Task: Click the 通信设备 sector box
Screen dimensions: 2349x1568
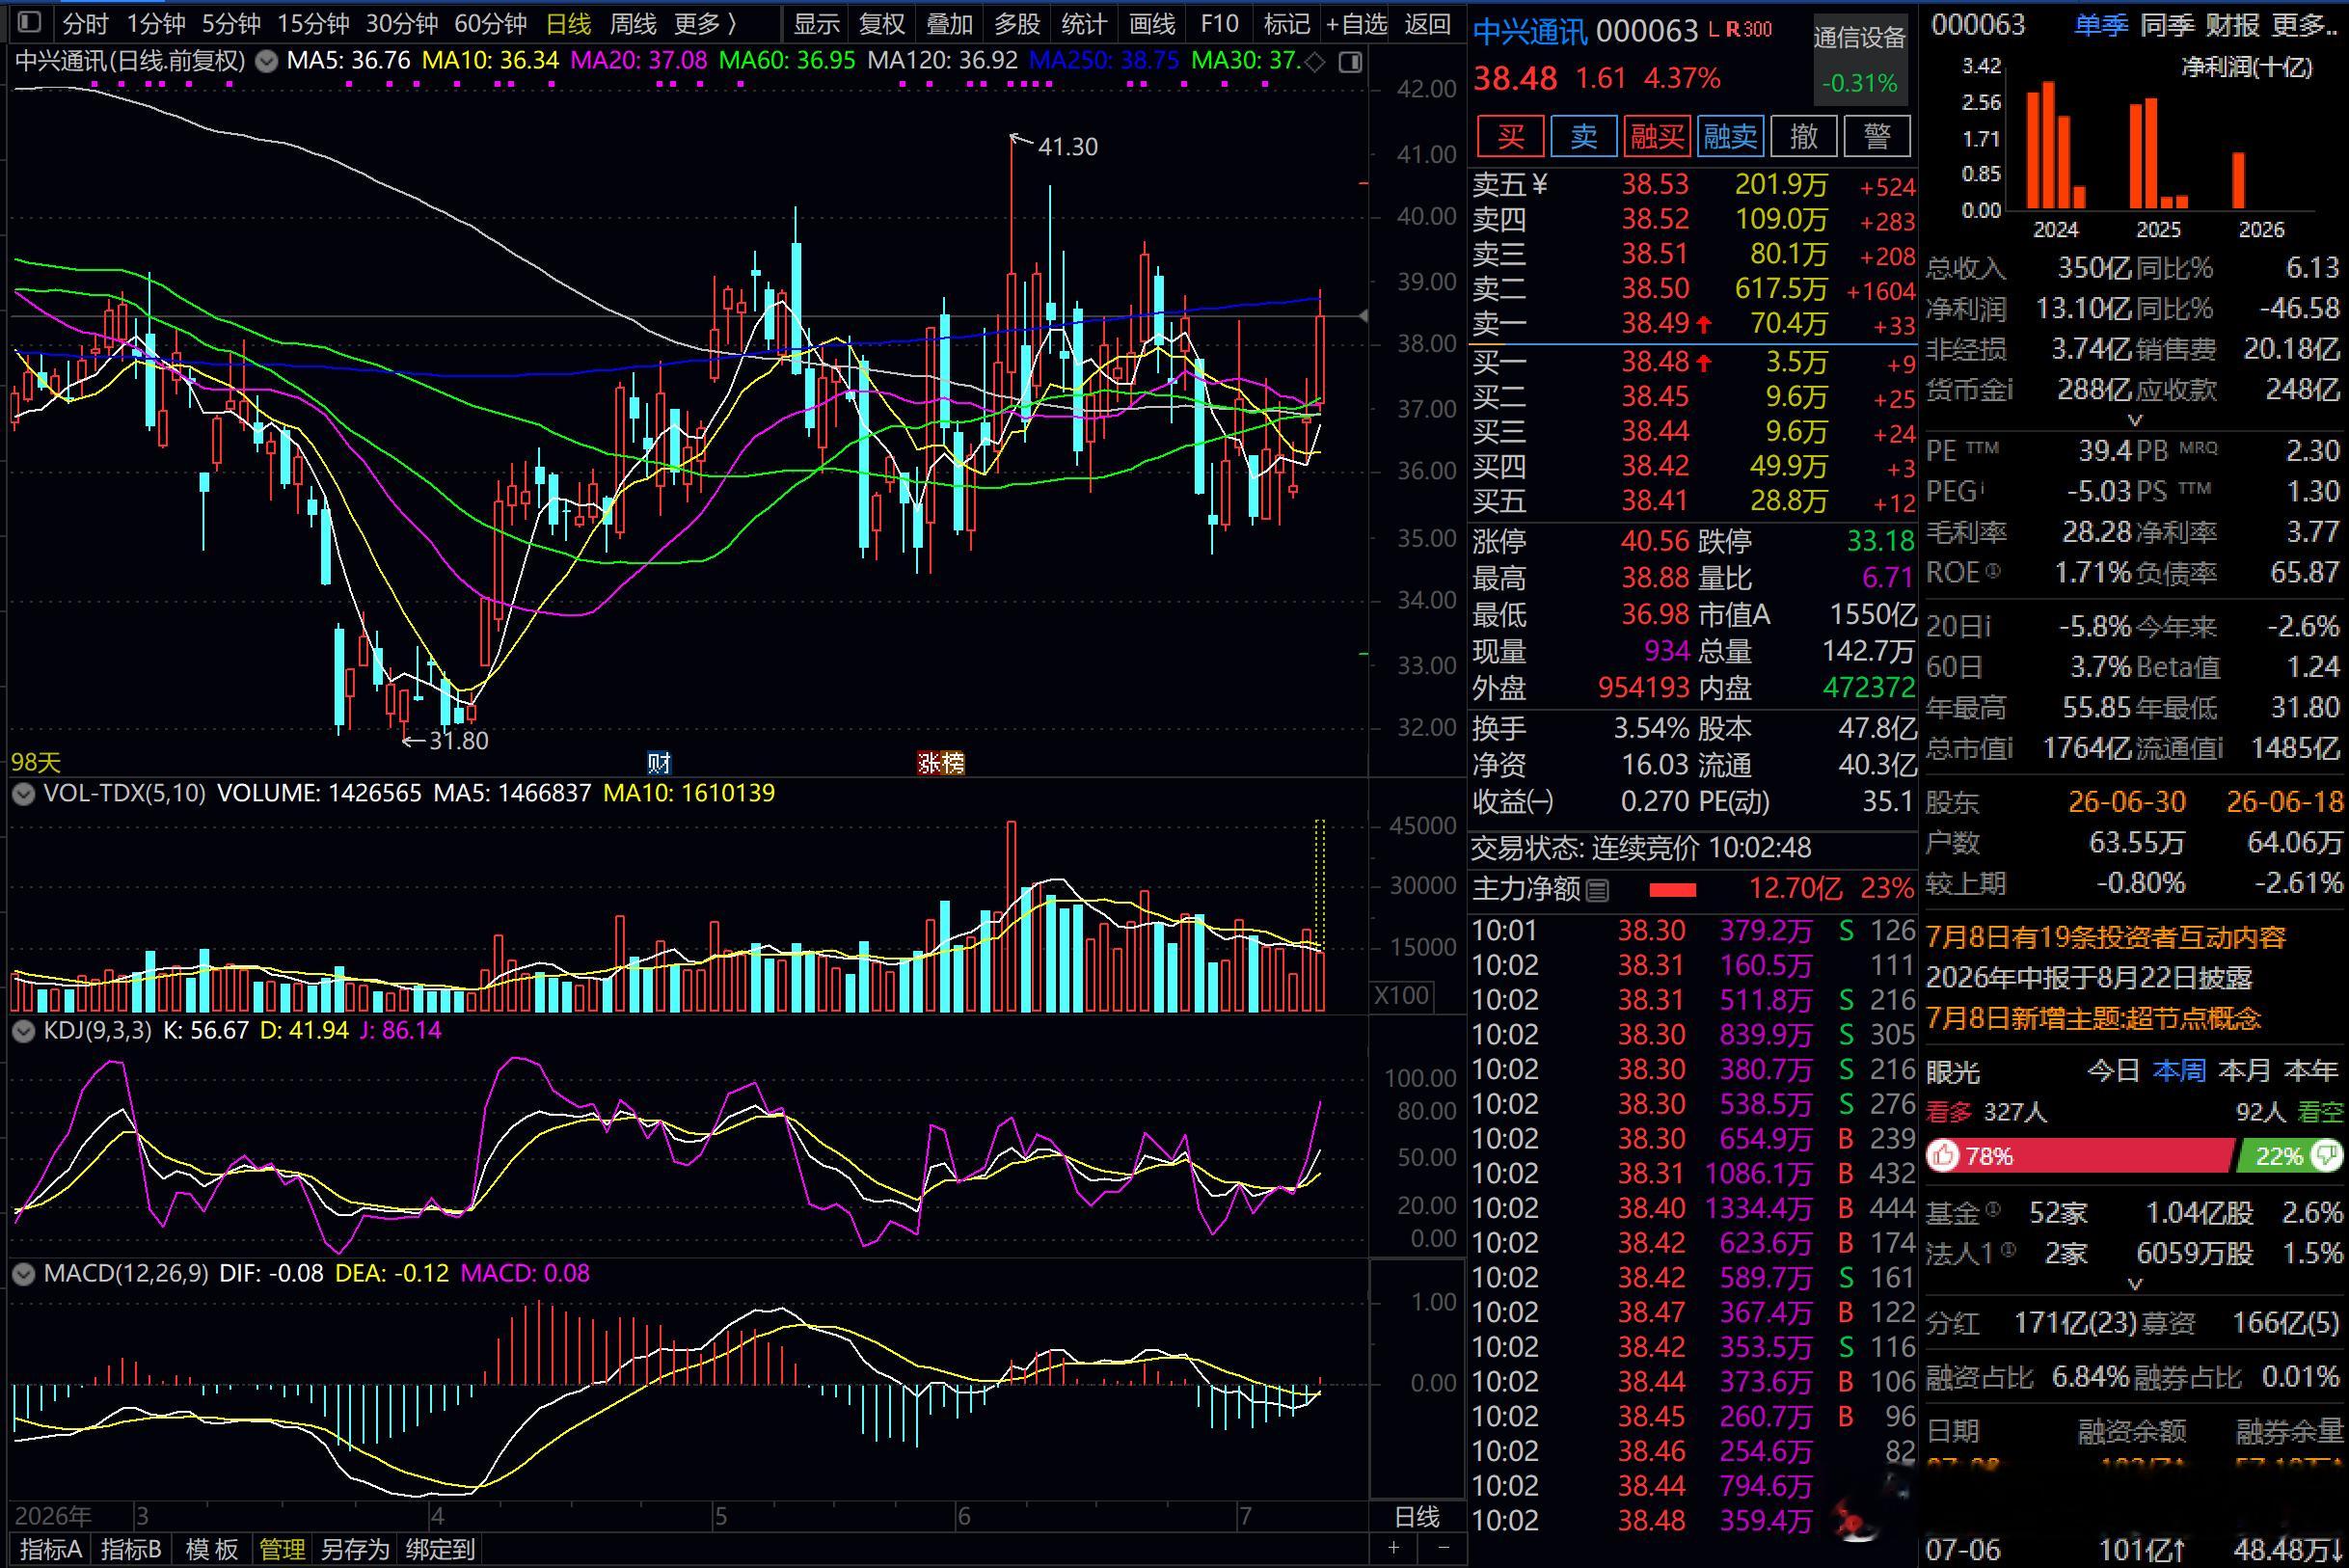Action: click(x=1860, y=59)
